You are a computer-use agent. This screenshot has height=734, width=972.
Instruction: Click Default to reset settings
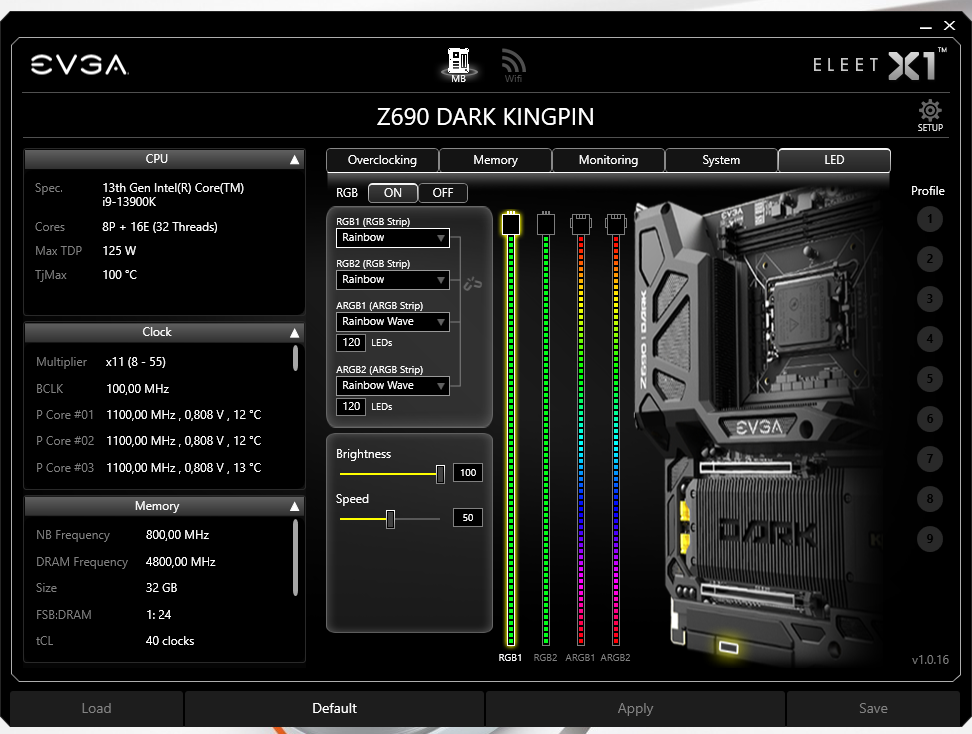[x=334, y=708]
